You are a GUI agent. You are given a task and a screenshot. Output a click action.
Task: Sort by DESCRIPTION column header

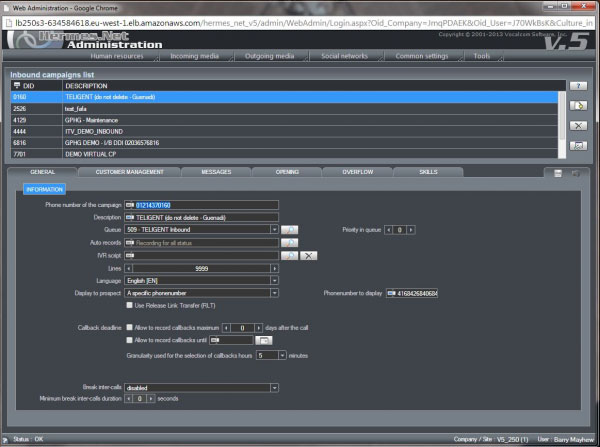click(x=86, y=86)
